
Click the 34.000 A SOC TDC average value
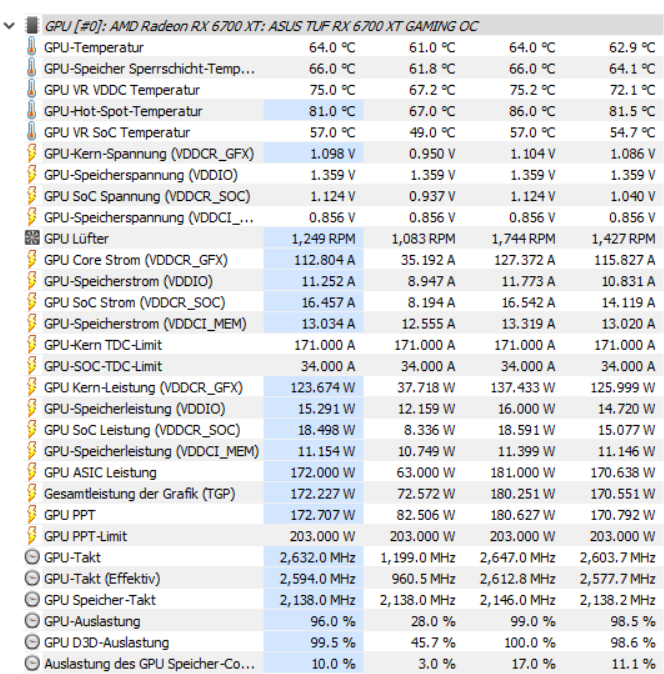(628, 366)
